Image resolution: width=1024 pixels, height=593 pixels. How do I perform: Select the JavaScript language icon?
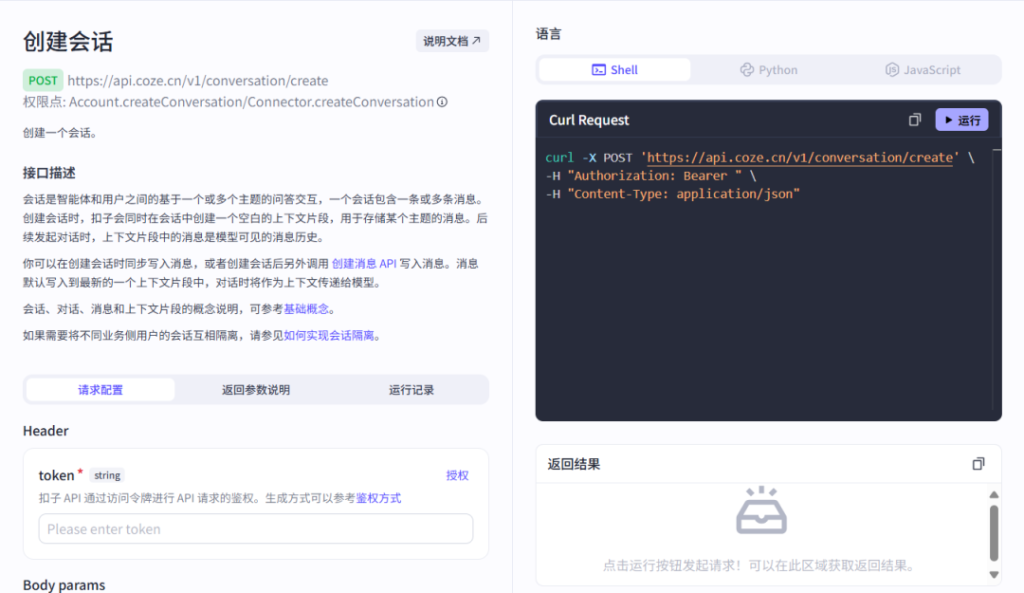(891, 69)
